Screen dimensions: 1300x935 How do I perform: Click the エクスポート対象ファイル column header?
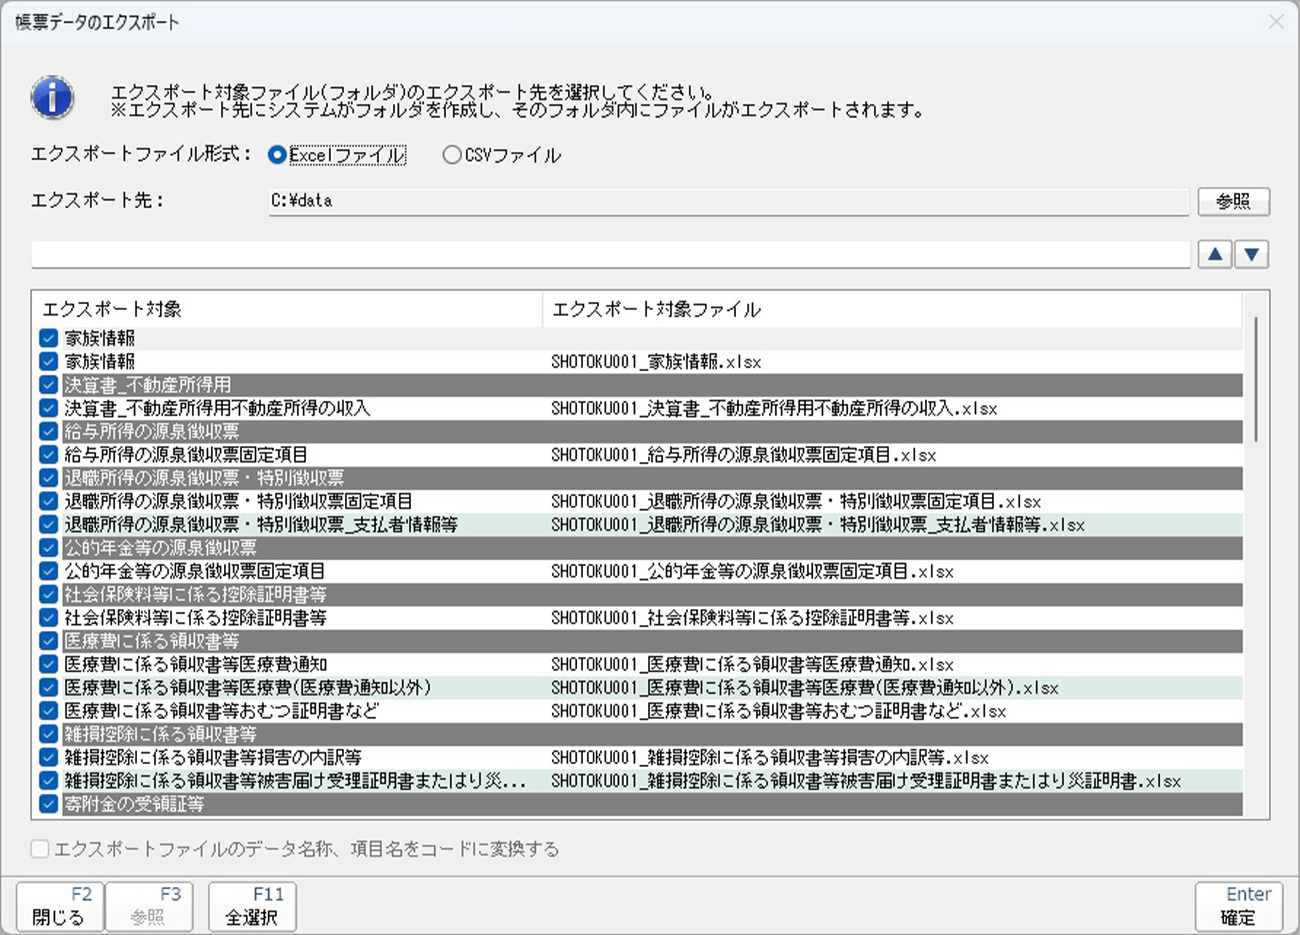[x=890, y=310]
